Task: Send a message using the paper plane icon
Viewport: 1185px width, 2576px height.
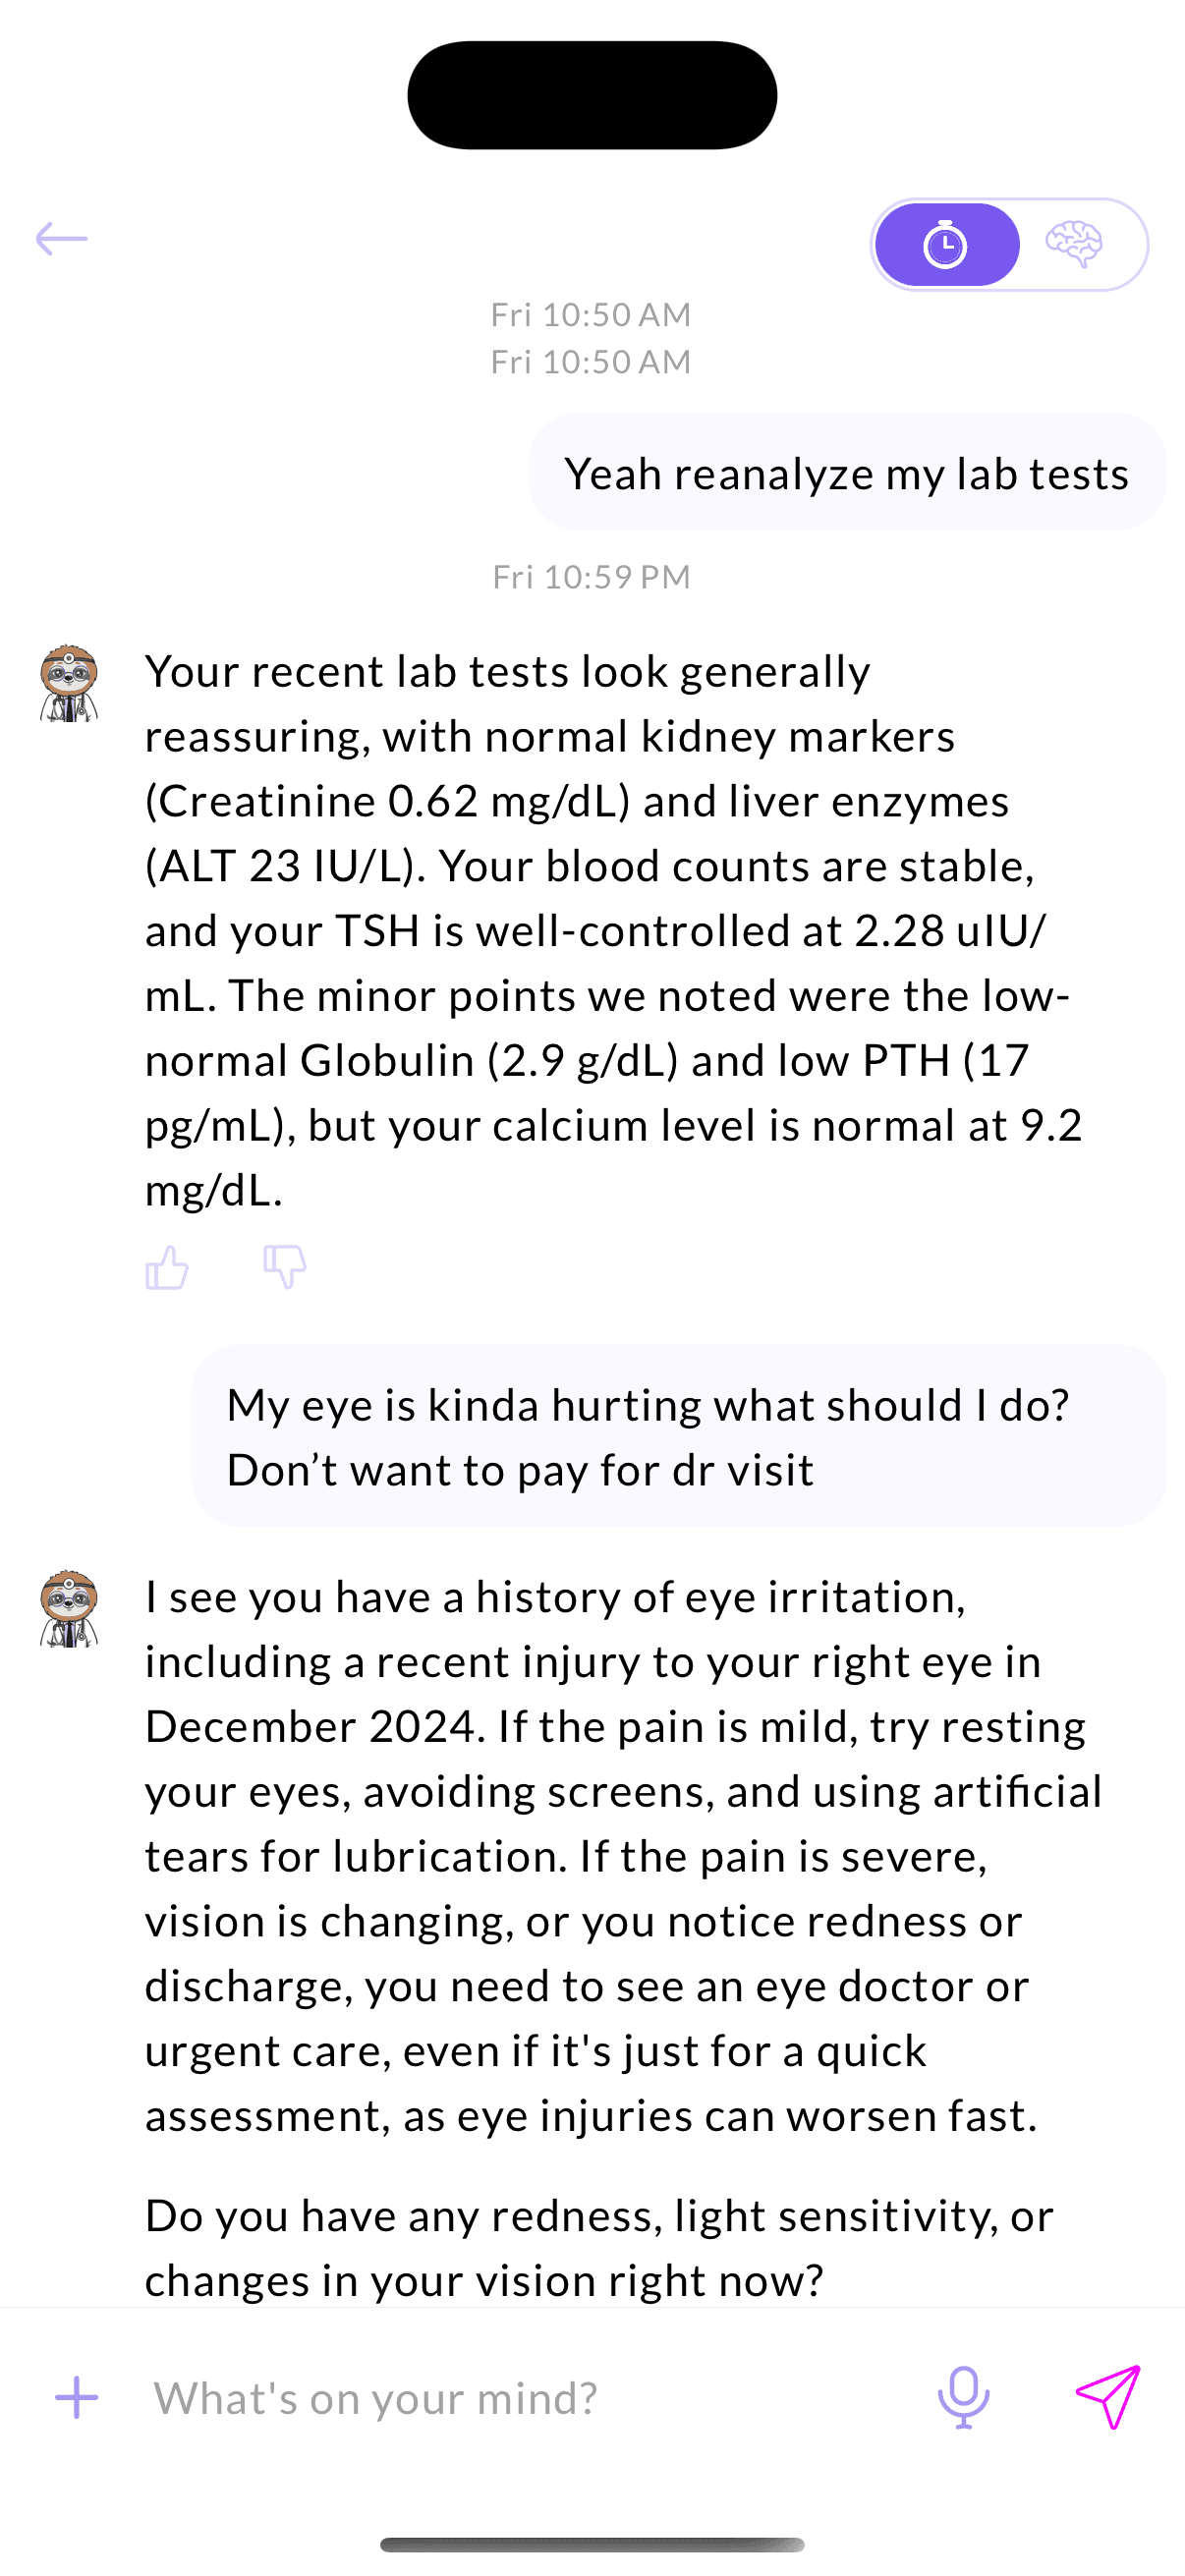Action: (x=1110, y=2395)
